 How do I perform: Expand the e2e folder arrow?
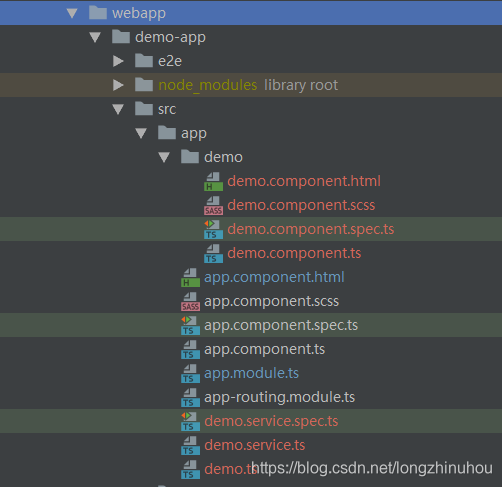point(118,61)
